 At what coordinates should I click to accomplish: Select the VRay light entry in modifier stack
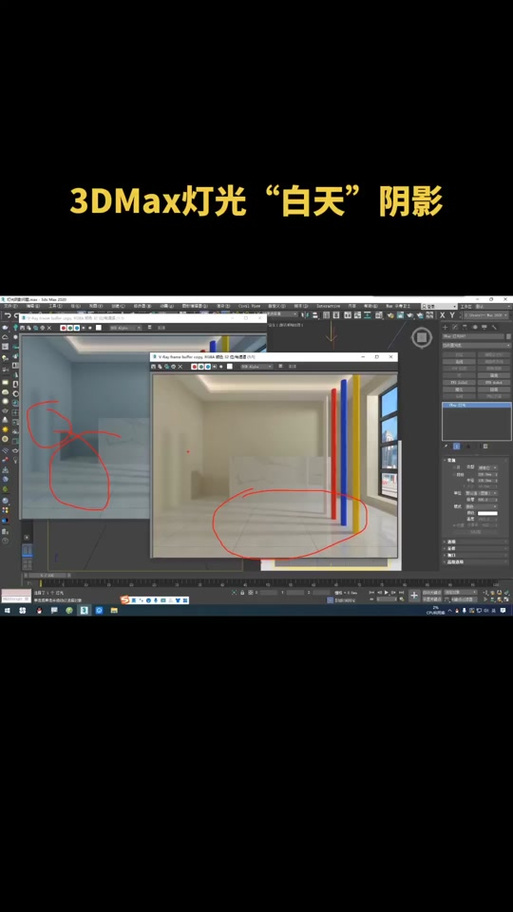tap(477, 405)
